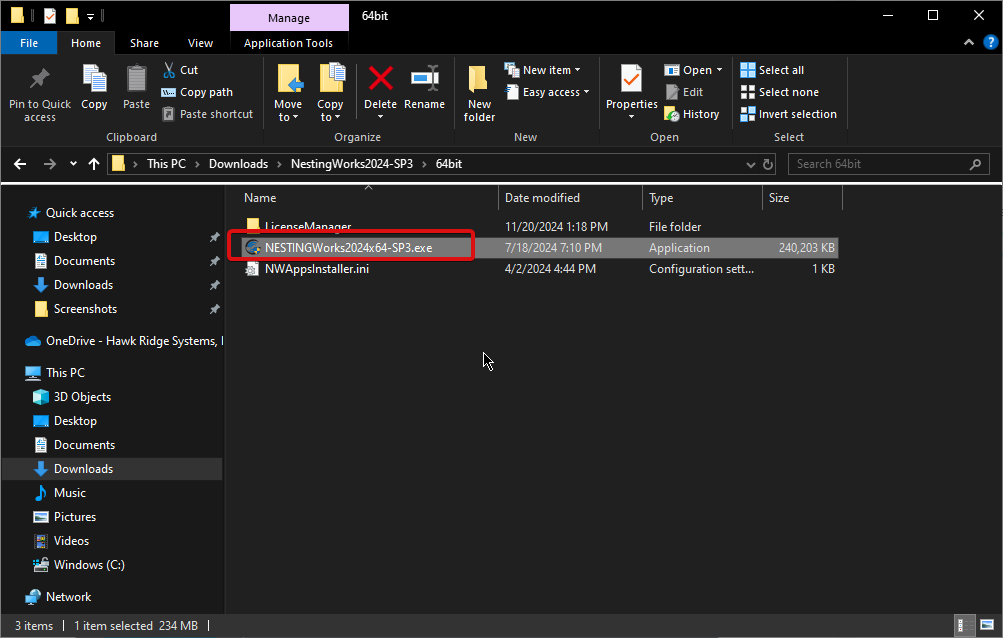Open Documents under Quick access
Viewport: 1003px width, 638px height.
84,260
